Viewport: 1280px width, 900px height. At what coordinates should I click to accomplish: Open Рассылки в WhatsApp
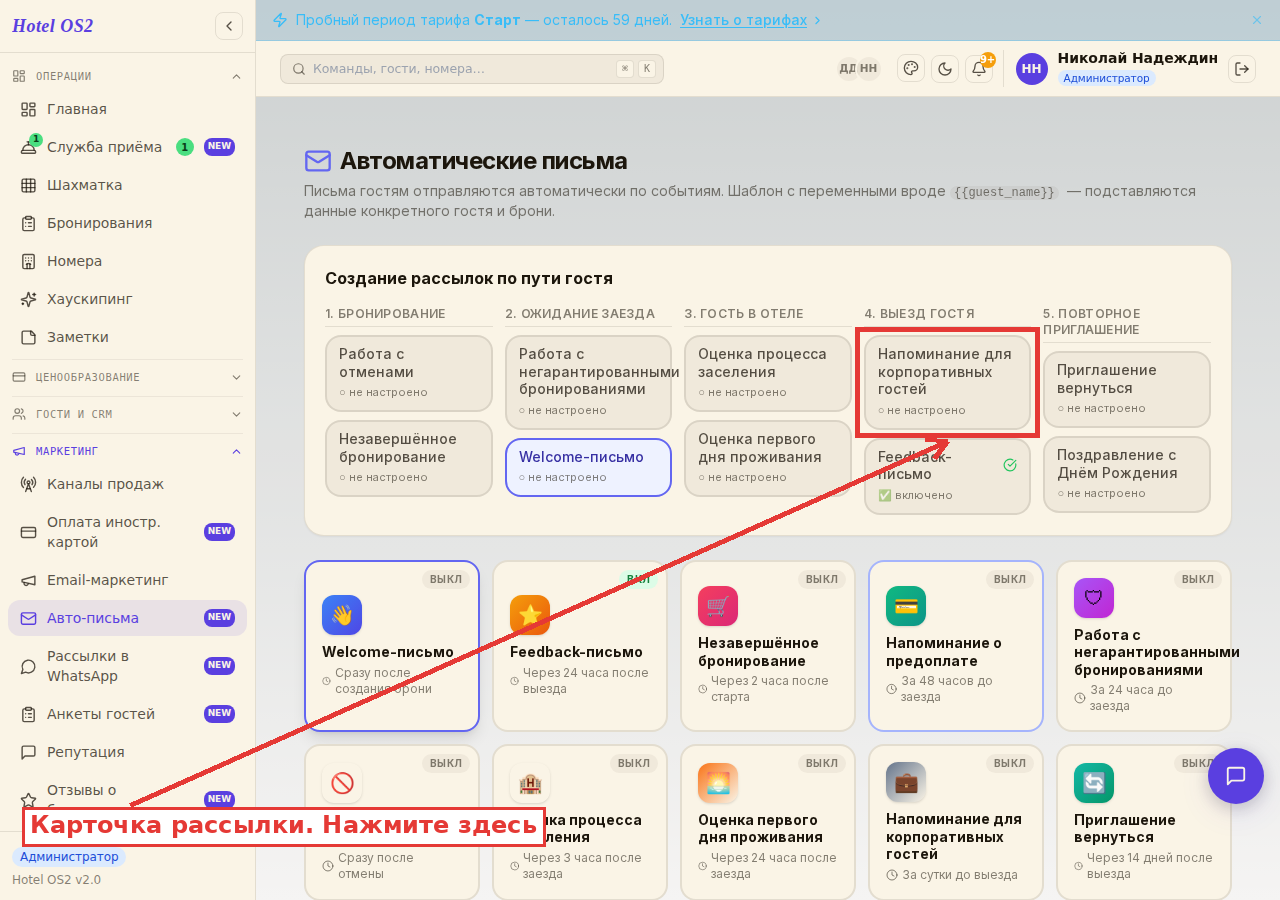(127, 666)
